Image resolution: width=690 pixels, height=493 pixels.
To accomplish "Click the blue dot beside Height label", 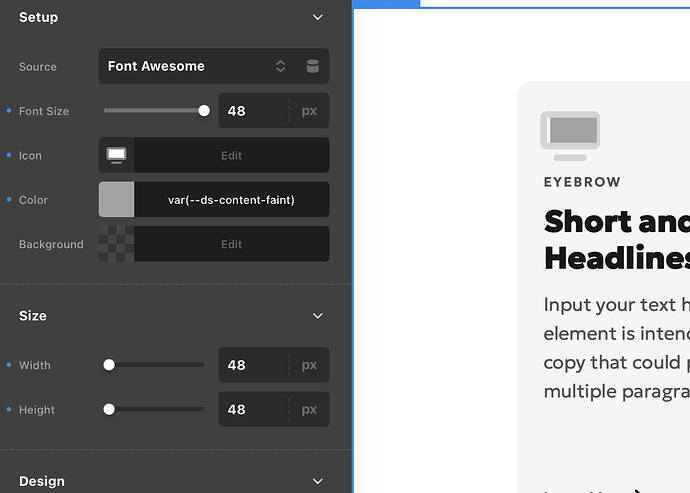I will [9, 409].
